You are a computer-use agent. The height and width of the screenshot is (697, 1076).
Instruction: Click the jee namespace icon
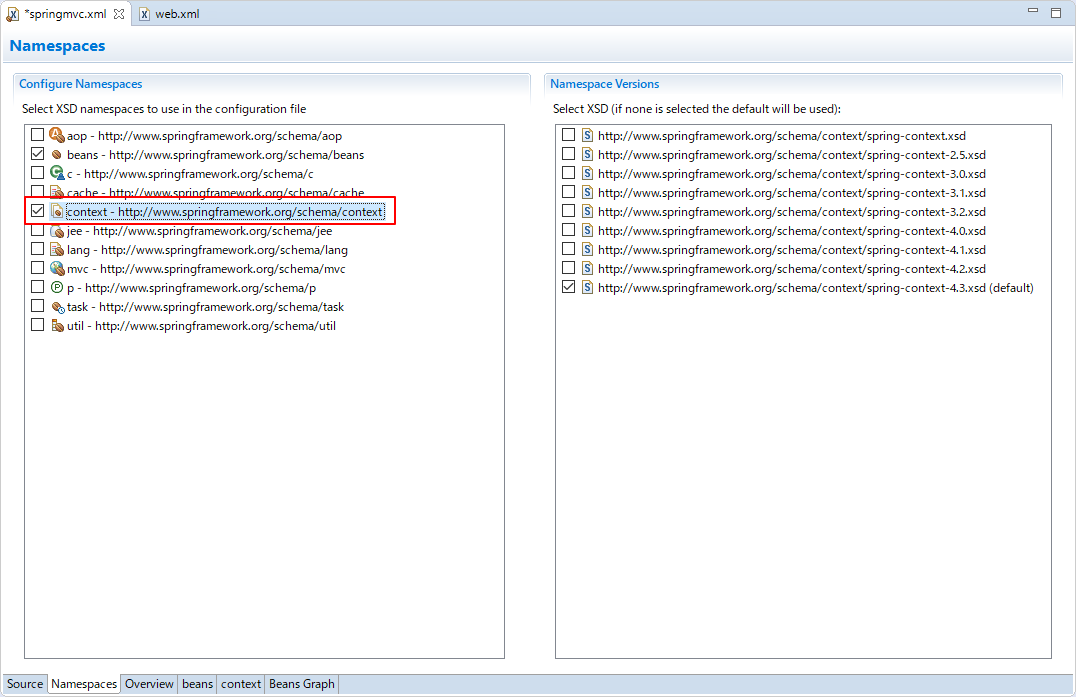tap(57, 231)
